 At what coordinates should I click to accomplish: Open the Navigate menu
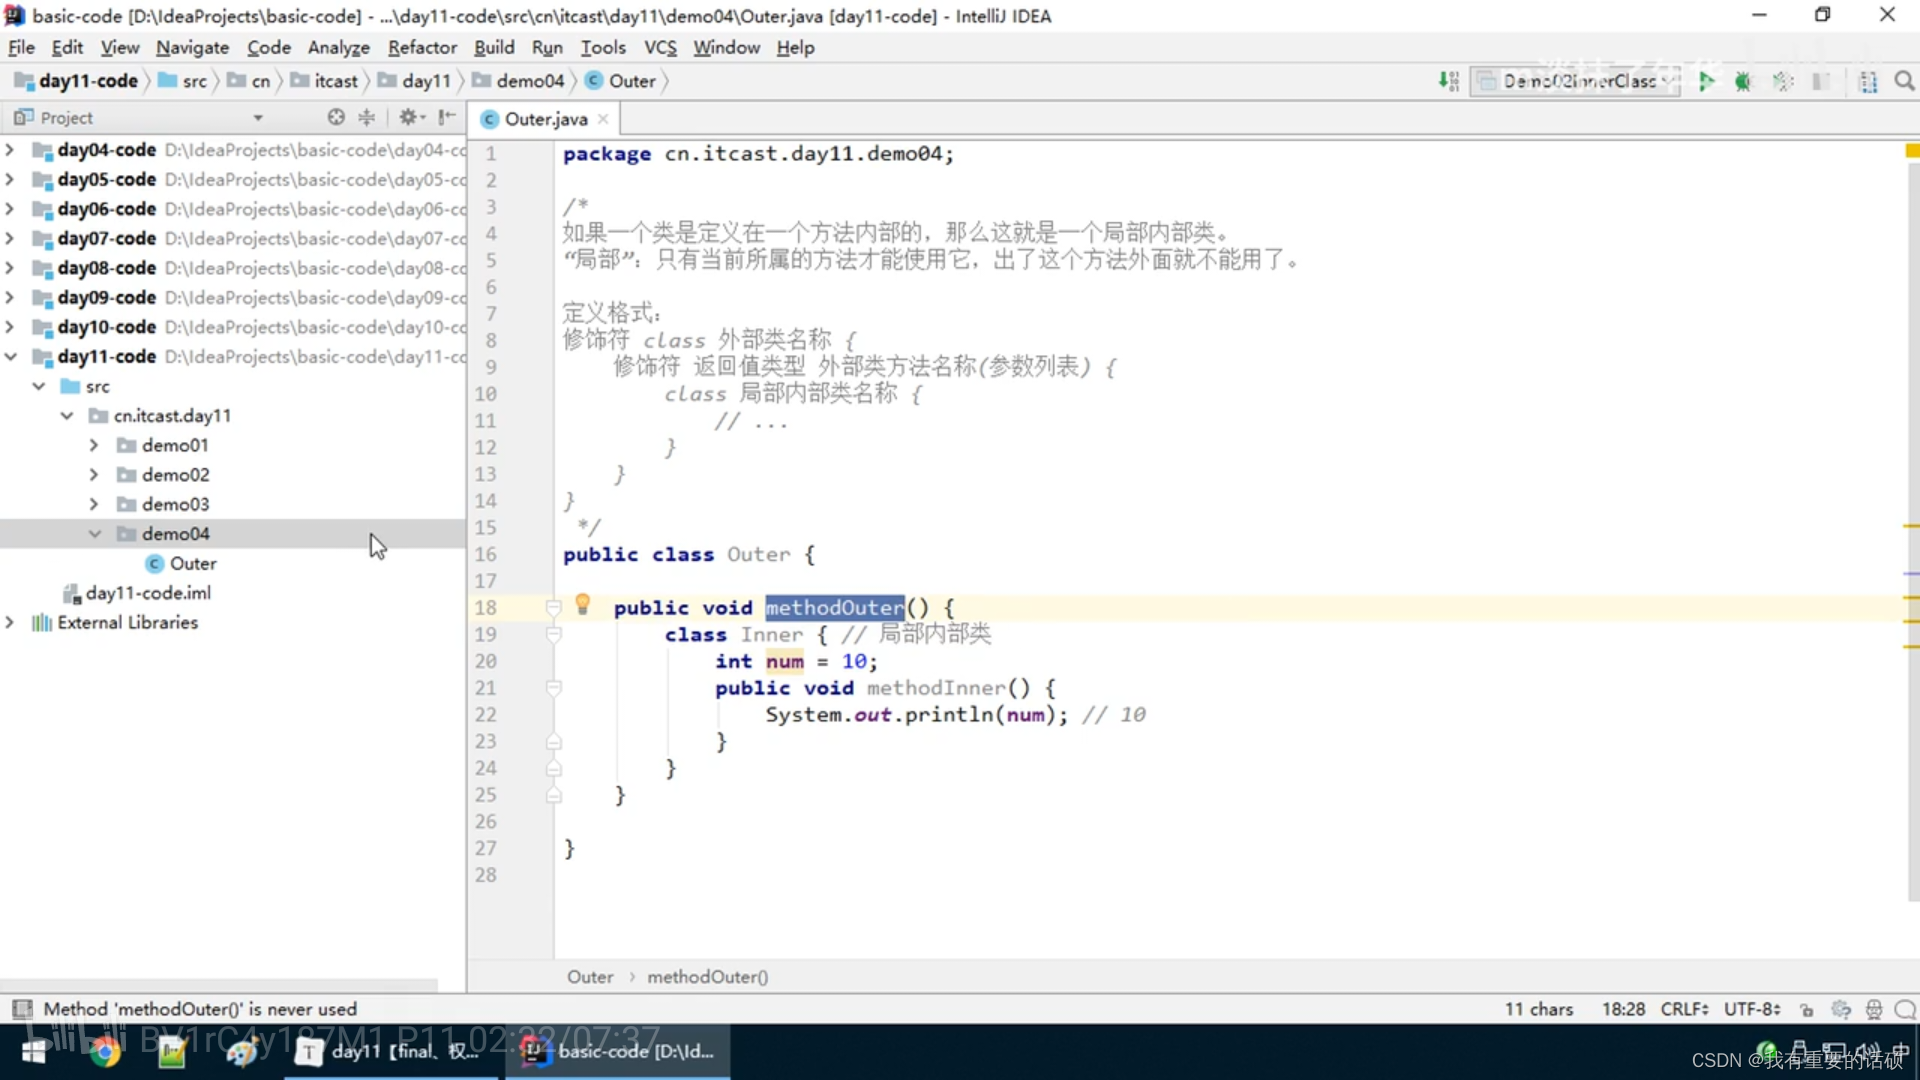[192, 47]
